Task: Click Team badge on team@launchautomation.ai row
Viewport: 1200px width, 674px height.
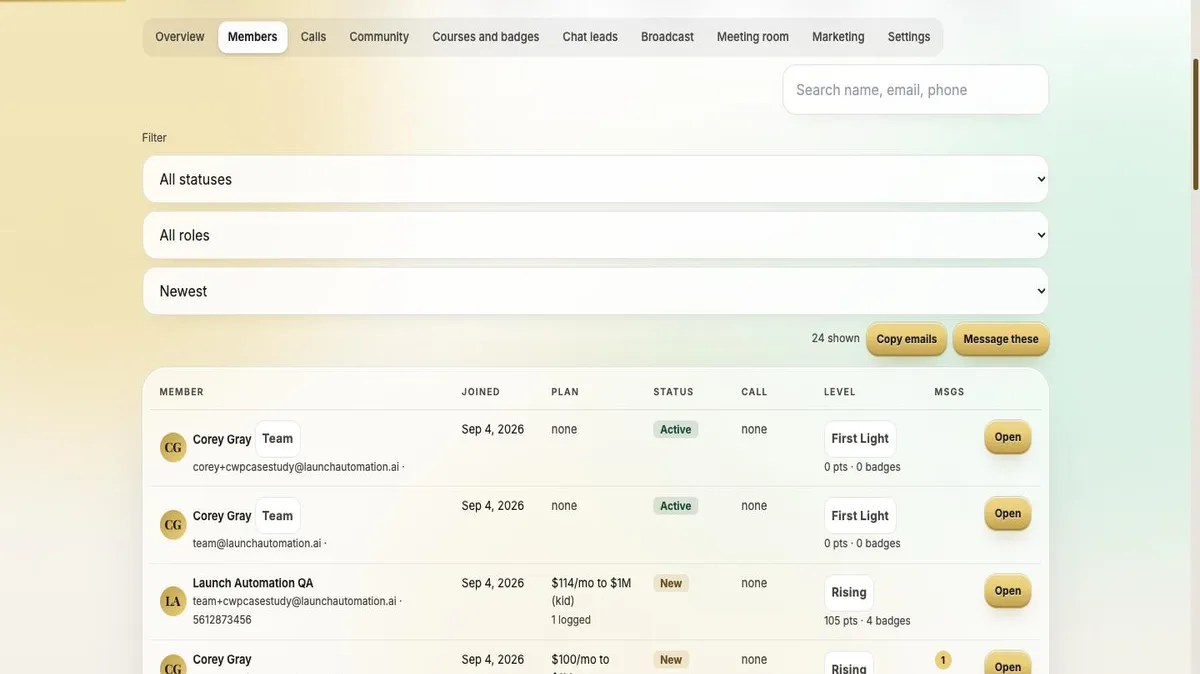Action: [x=278, y=516]
